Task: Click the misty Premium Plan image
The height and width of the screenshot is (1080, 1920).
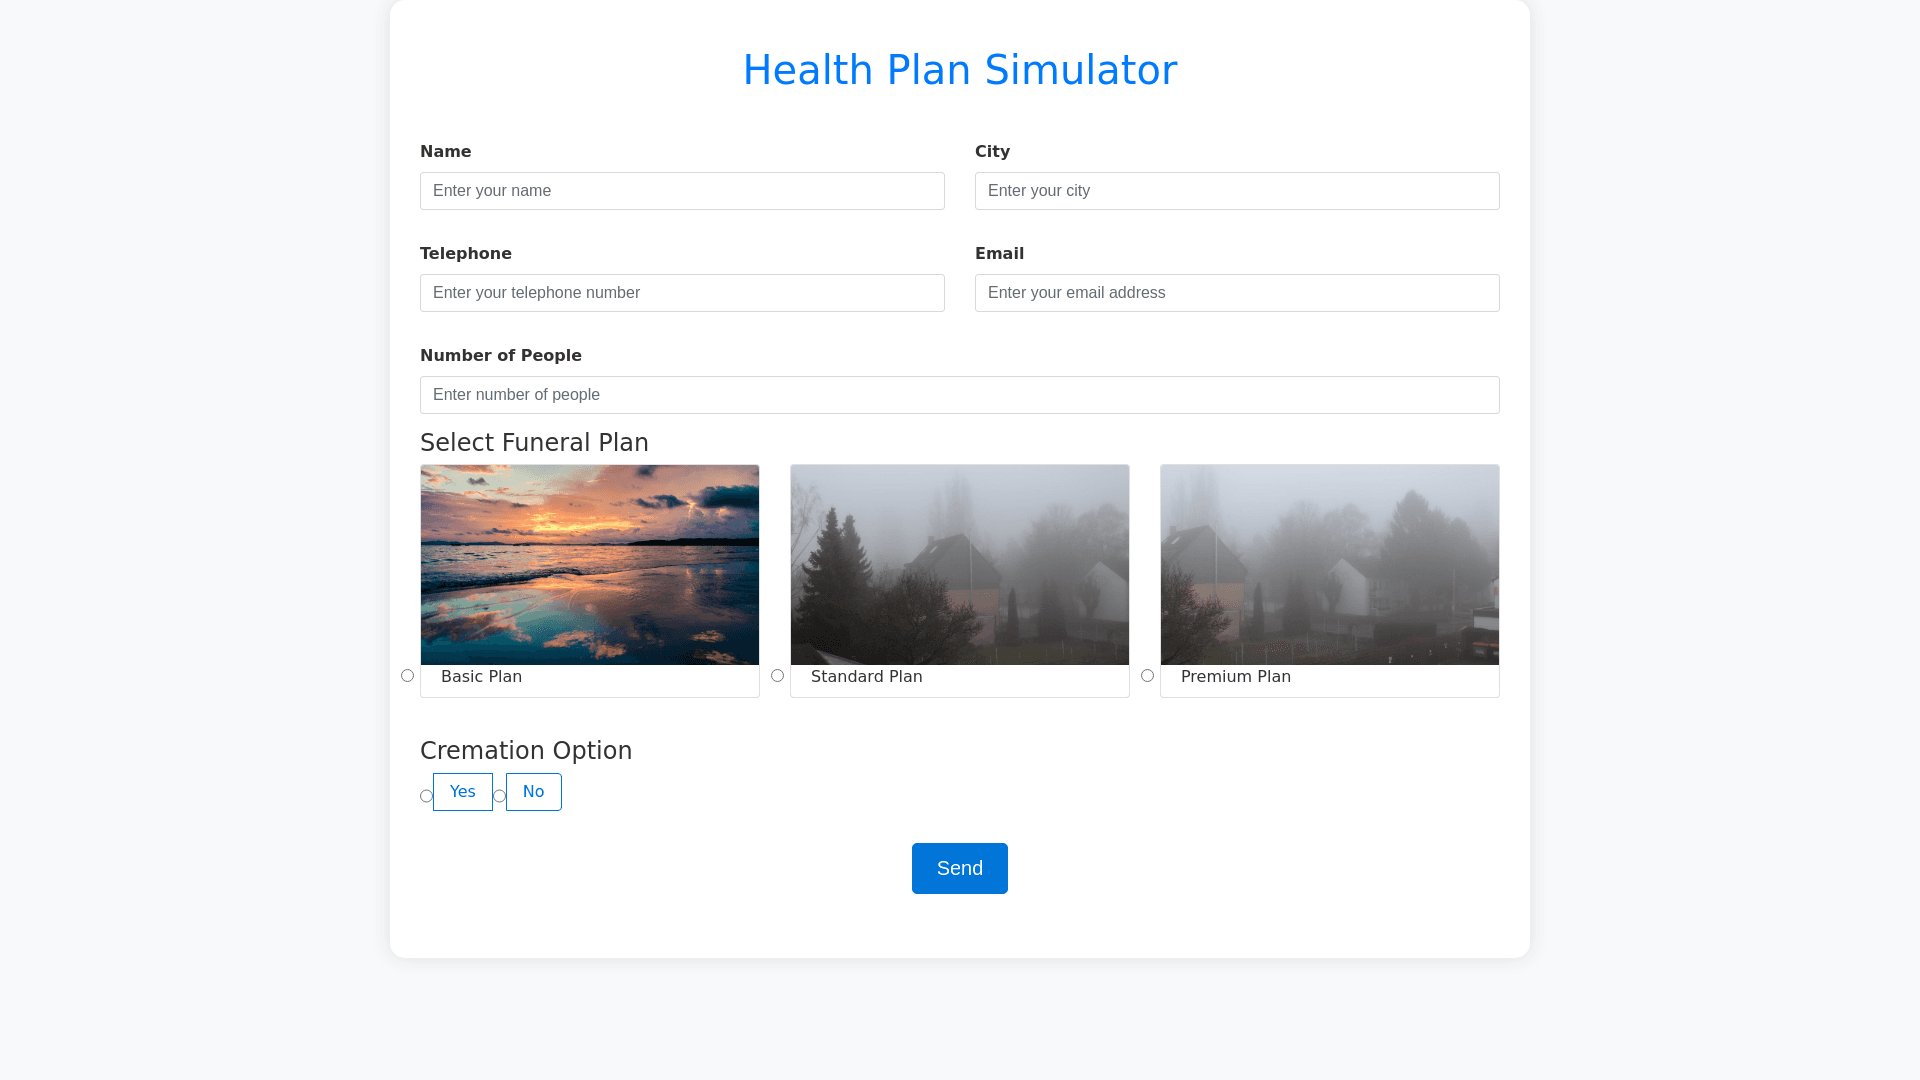Action: [x=1330, y=565]
